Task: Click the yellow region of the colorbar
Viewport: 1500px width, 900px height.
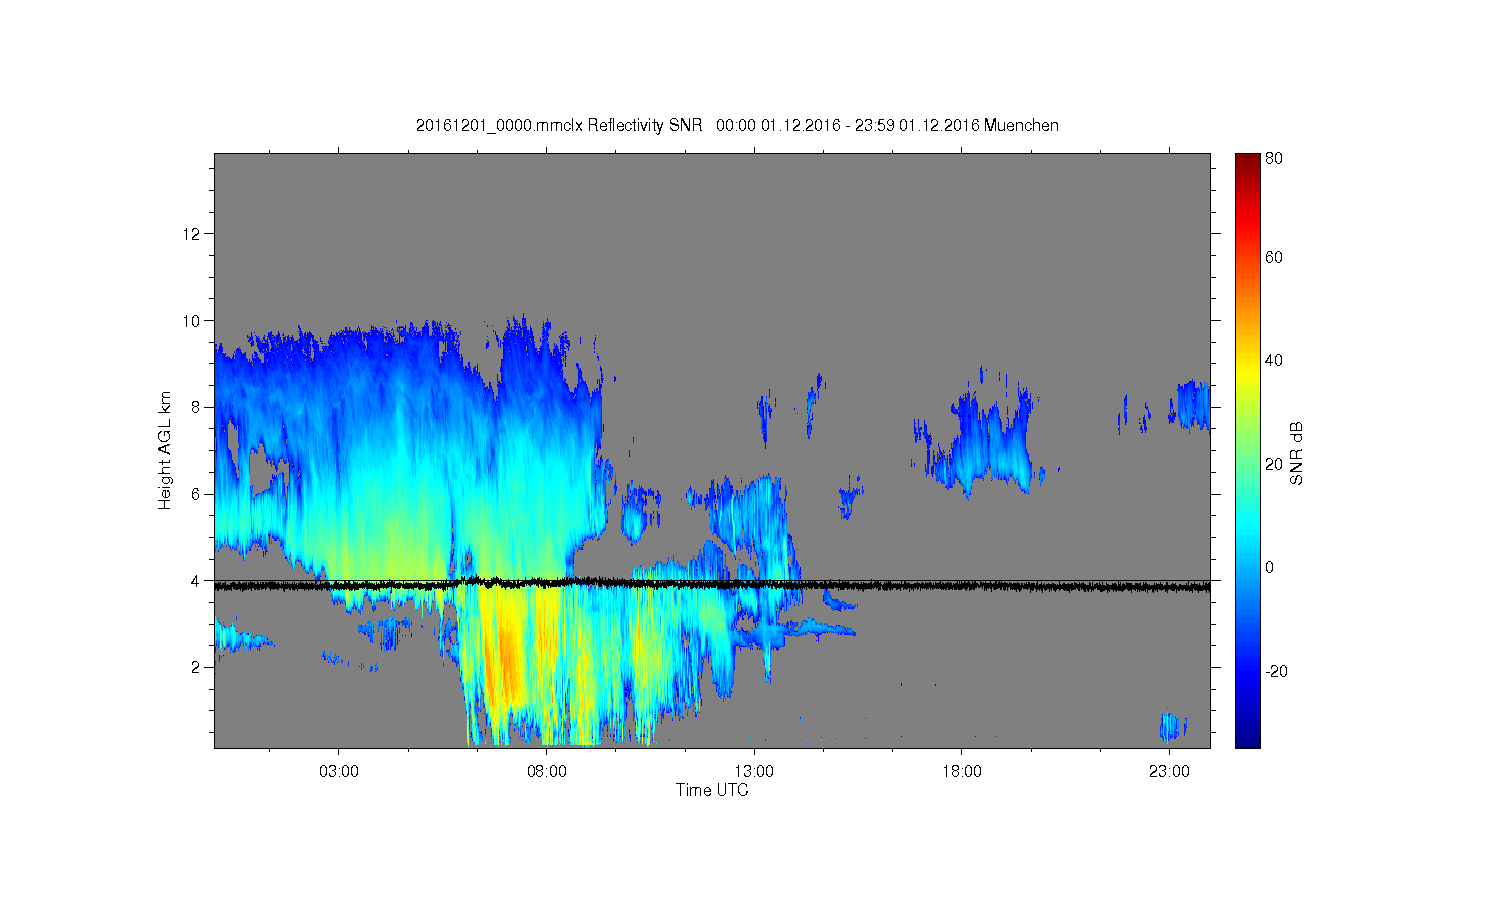Action: [1247, 375]
